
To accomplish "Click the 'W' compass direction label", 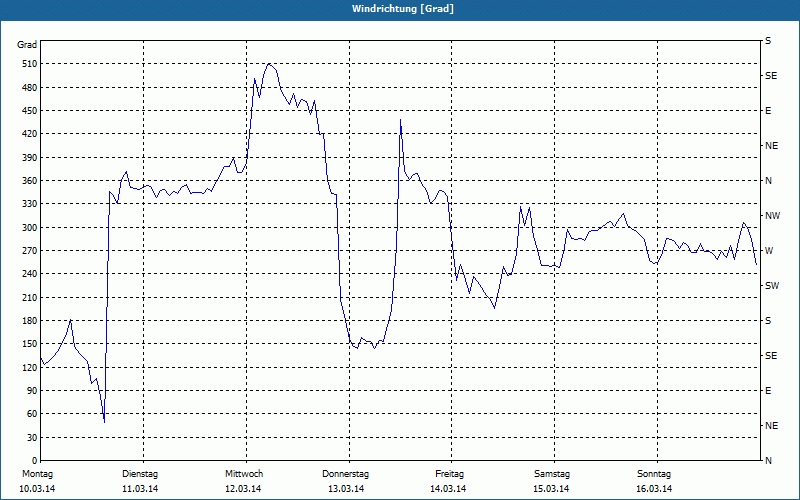I will (769, 251).
